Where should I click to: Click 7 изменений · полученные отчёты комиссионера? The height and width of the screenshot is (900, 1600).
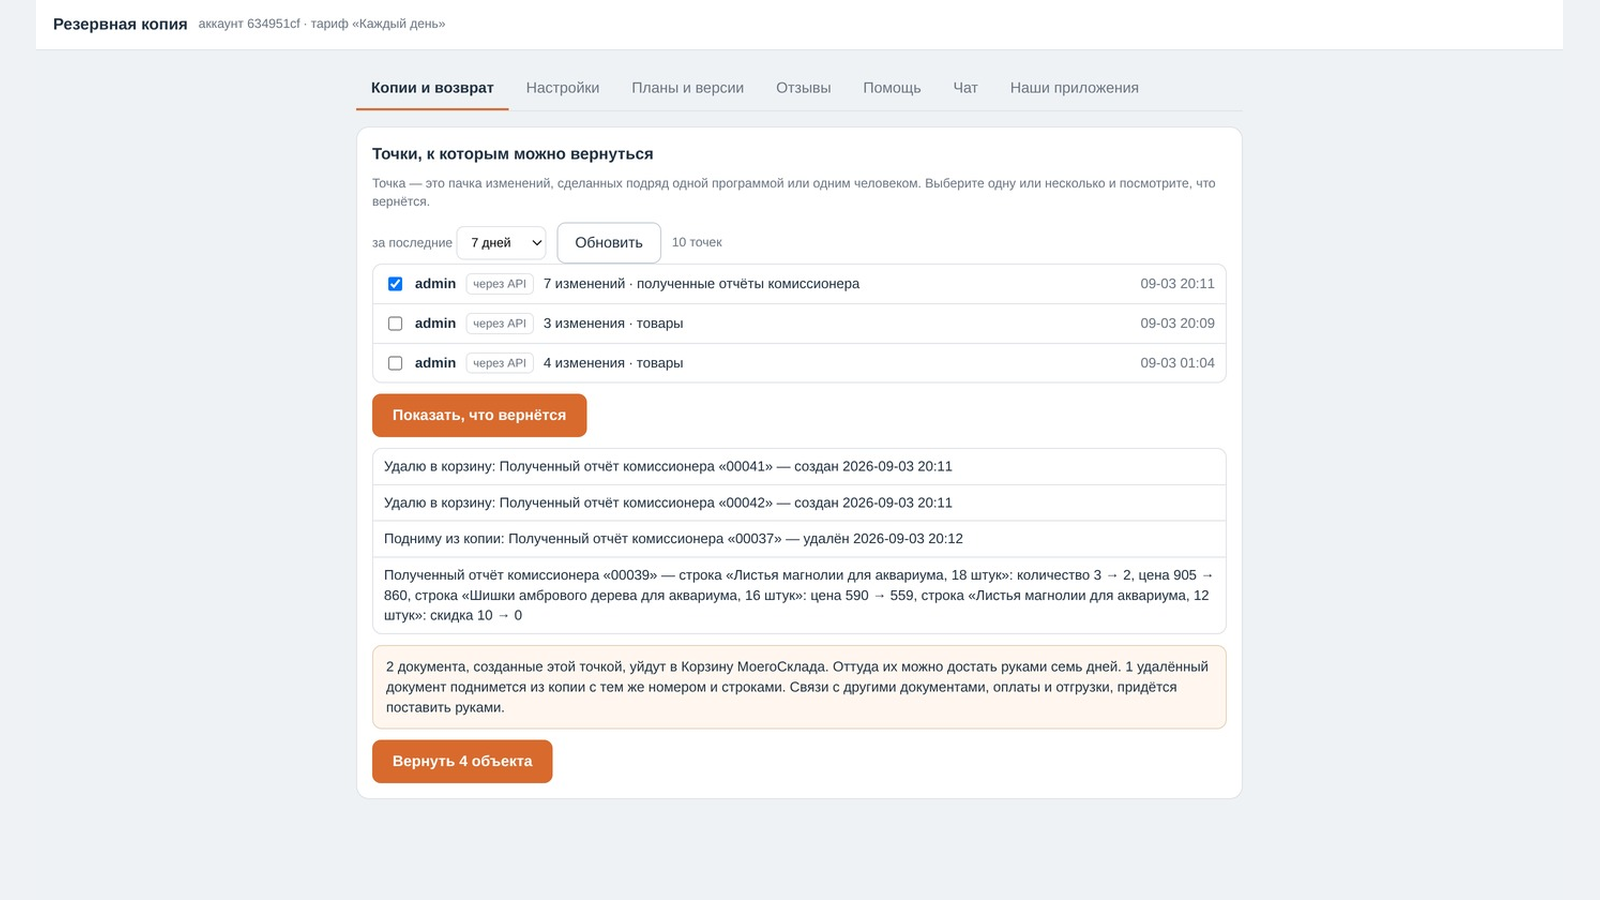pyautogui.click(x=701, y=284)
